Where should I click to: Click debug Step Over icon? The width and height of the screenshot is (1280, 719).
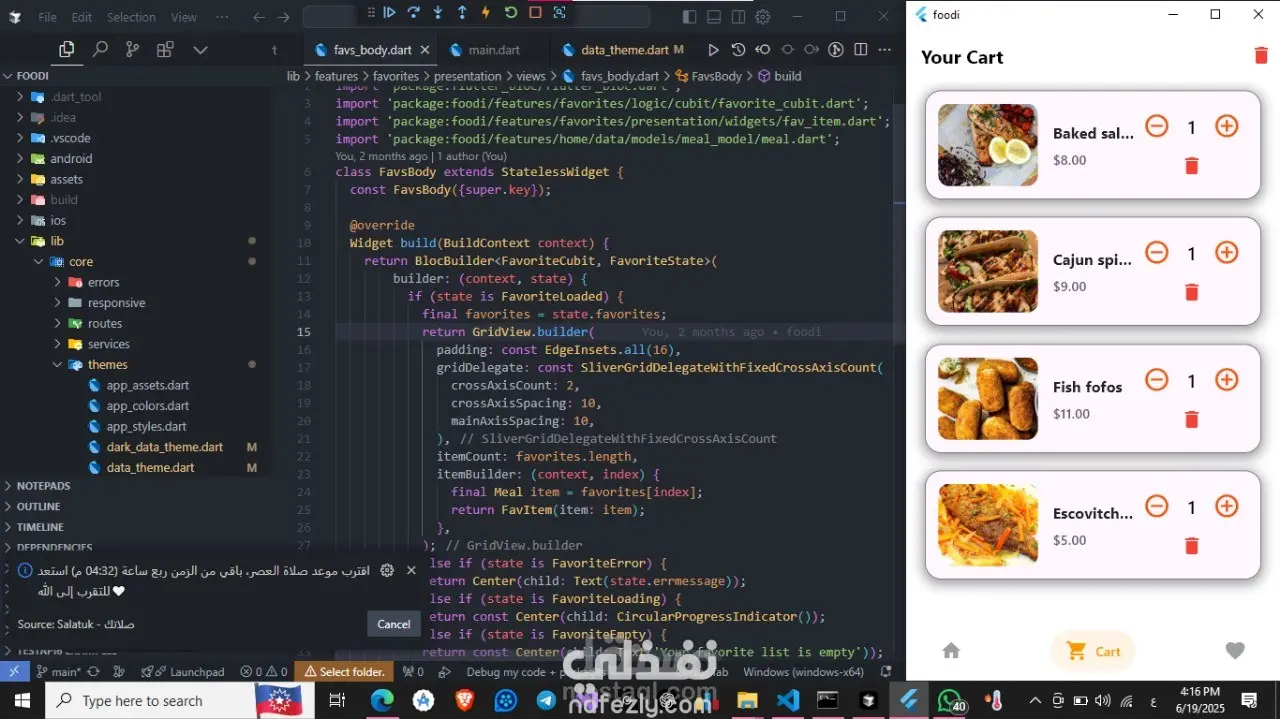(x=414, y=12)
